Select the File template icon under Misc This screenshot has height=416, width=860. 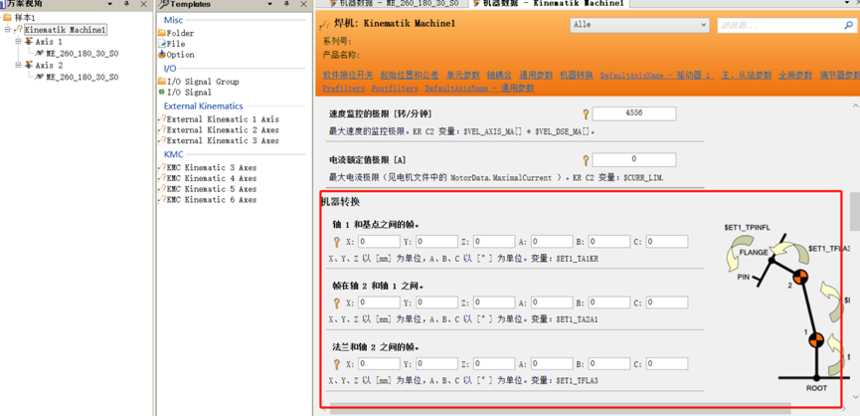[162, 43]
